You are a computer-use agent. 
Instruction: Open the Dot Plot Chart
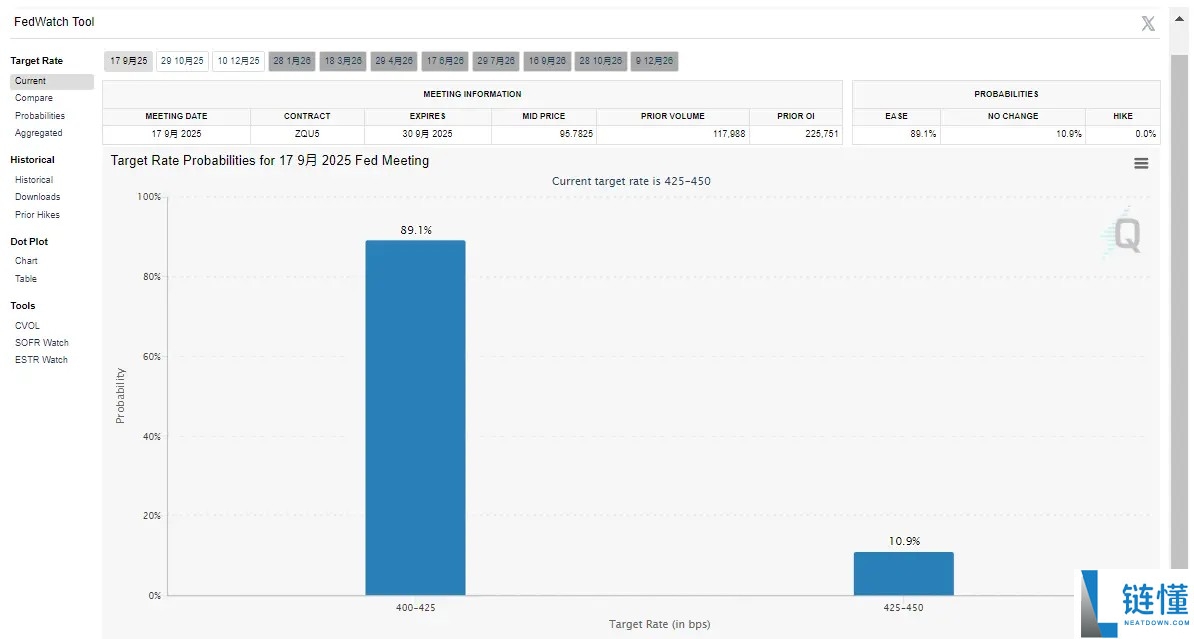[x=25, y=260]
